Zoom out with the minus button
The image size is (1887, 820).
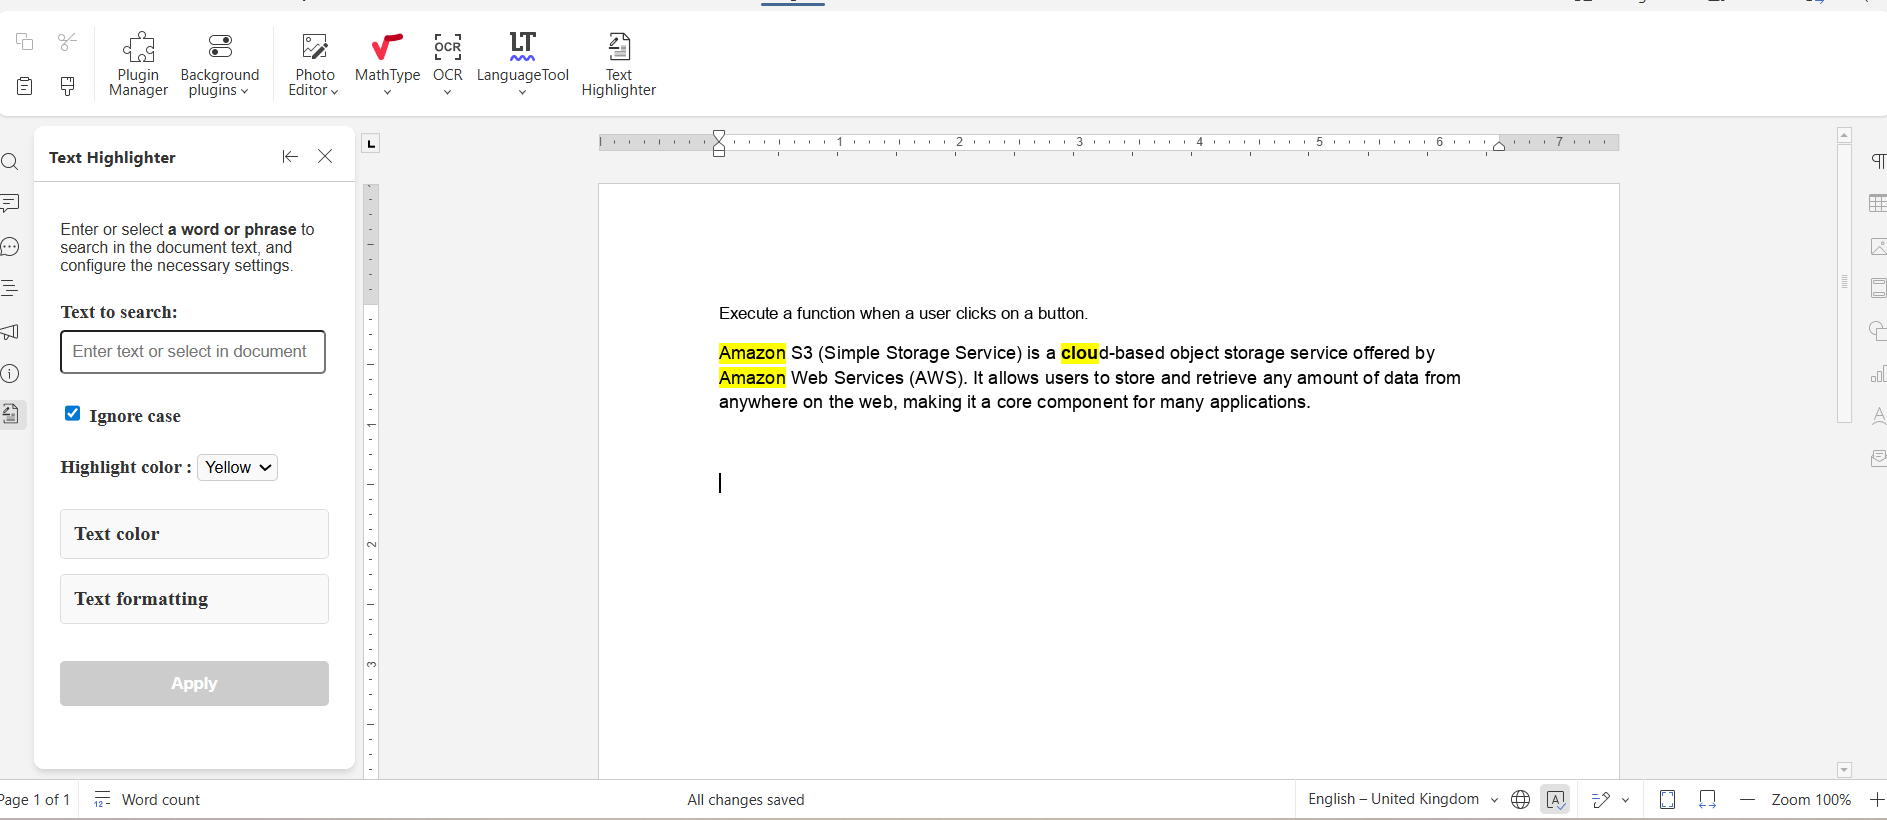[1747, 799]
